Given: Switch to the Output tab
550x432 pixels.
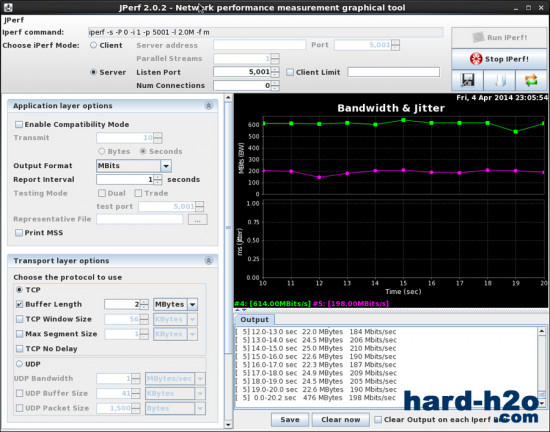Looking at the screenshot, I should click(x=255, y=319).
